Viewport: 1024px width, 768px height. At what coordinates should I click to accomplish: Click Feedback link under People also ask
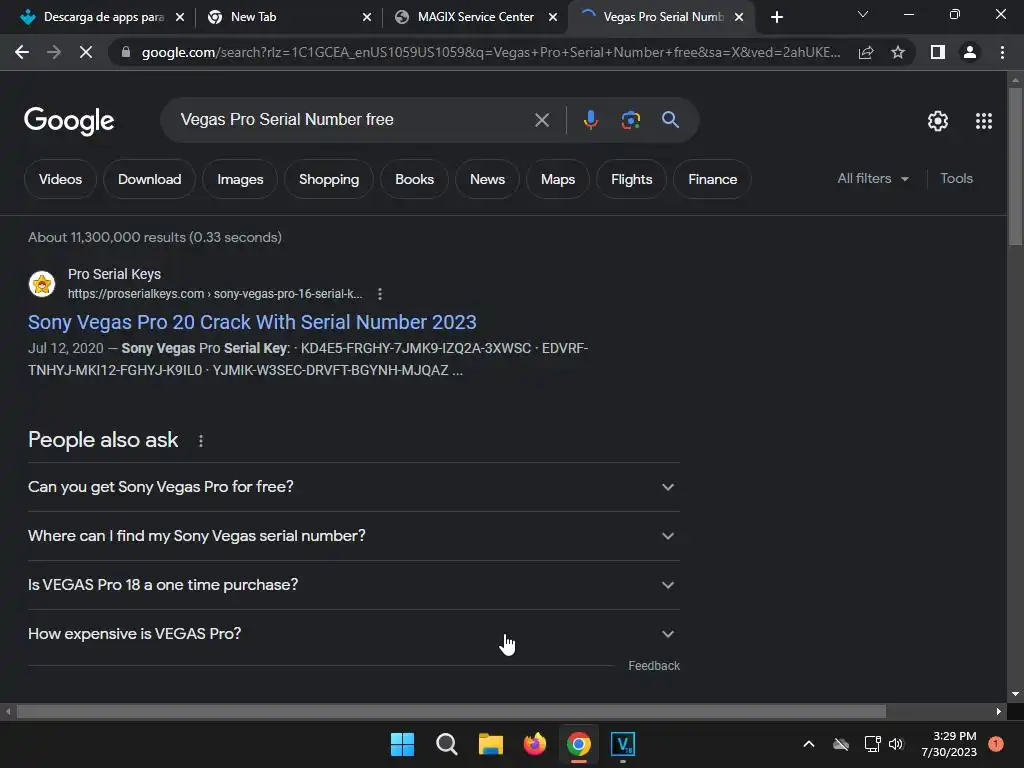coord(654,665)
